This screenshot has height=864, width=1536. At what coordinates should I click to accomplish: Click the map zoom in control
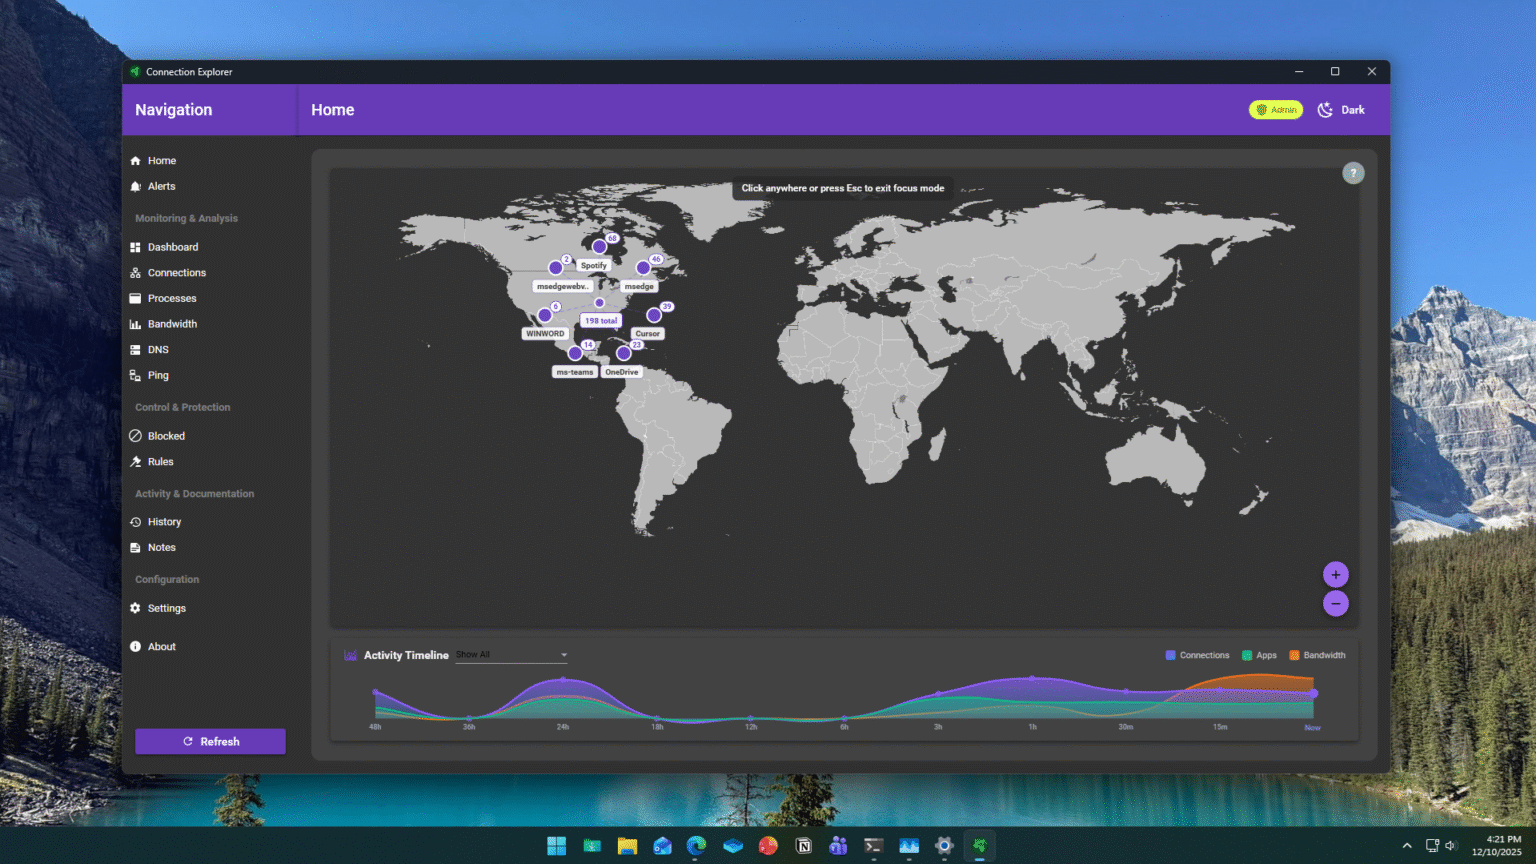1336,575
